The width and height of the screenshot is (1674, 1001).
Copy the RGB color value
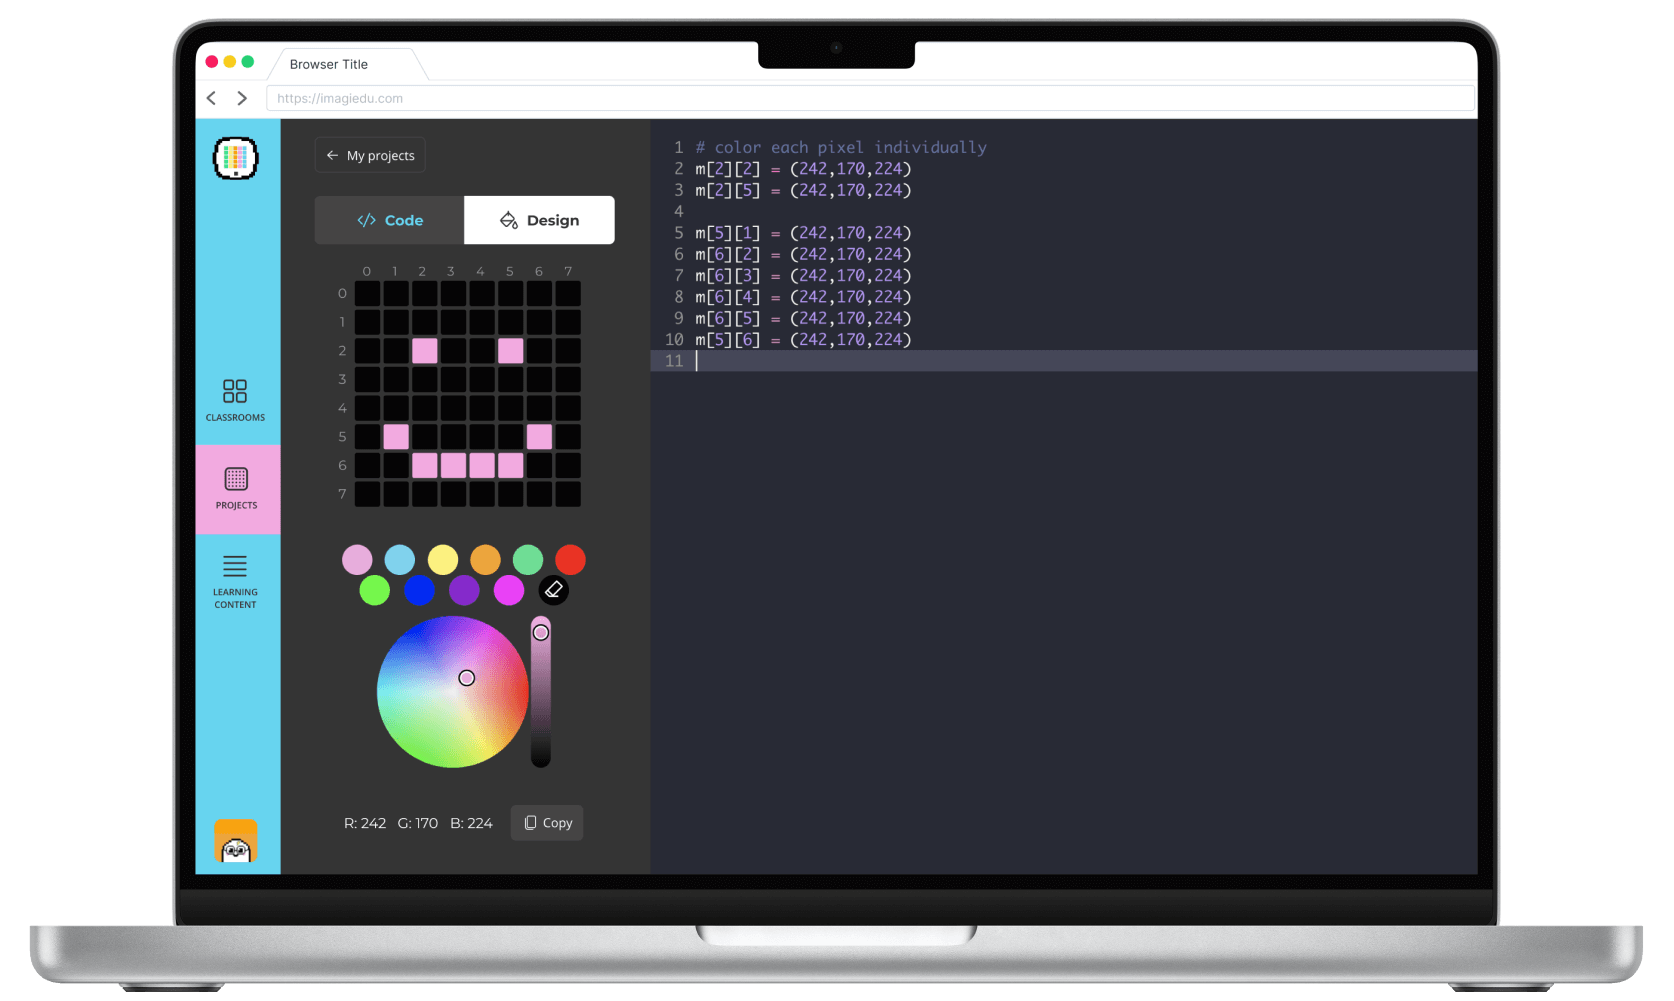(547, 823)
